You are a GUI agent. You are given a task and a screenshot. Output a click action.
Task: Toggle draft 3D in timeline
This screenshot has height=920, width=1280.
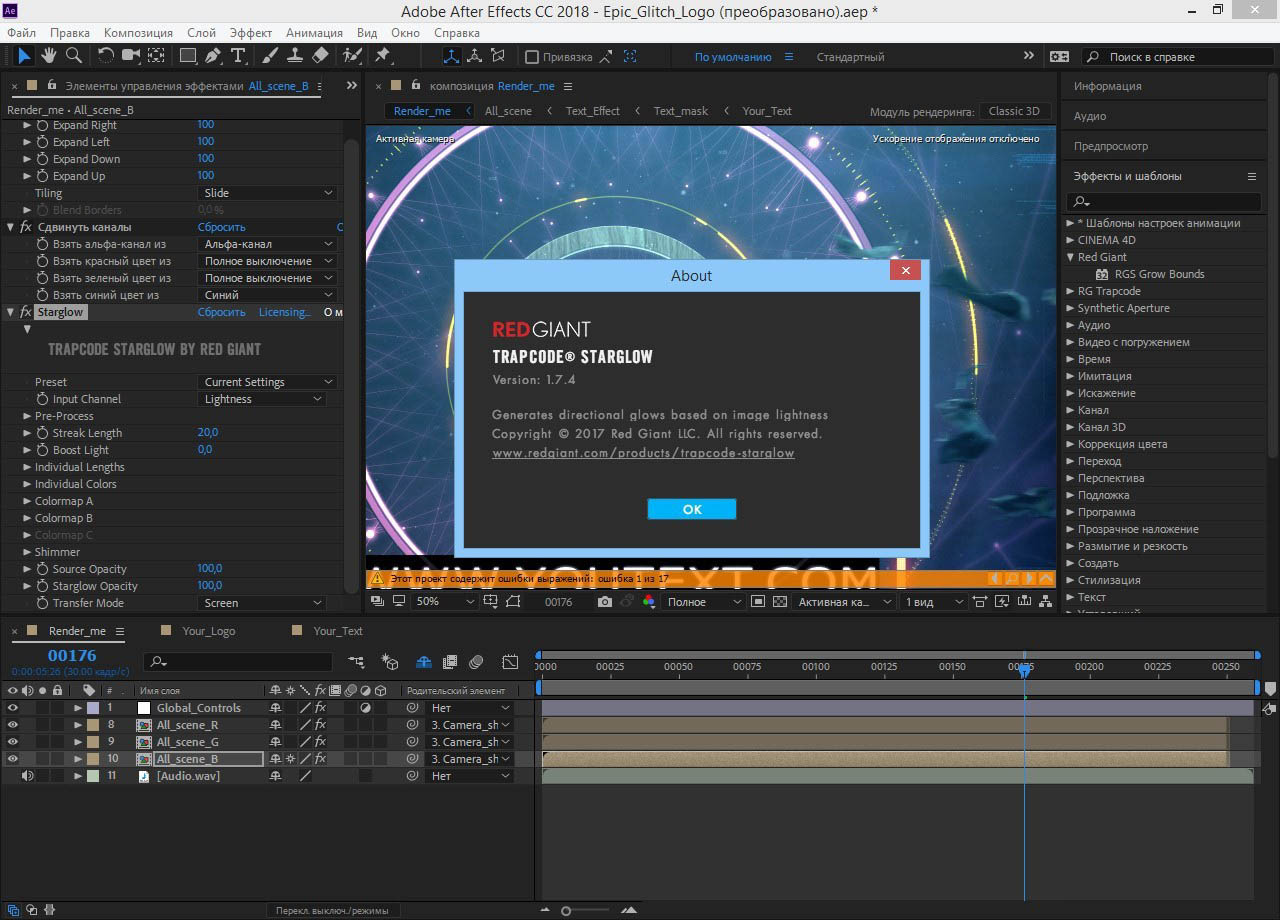pos(390,662)
